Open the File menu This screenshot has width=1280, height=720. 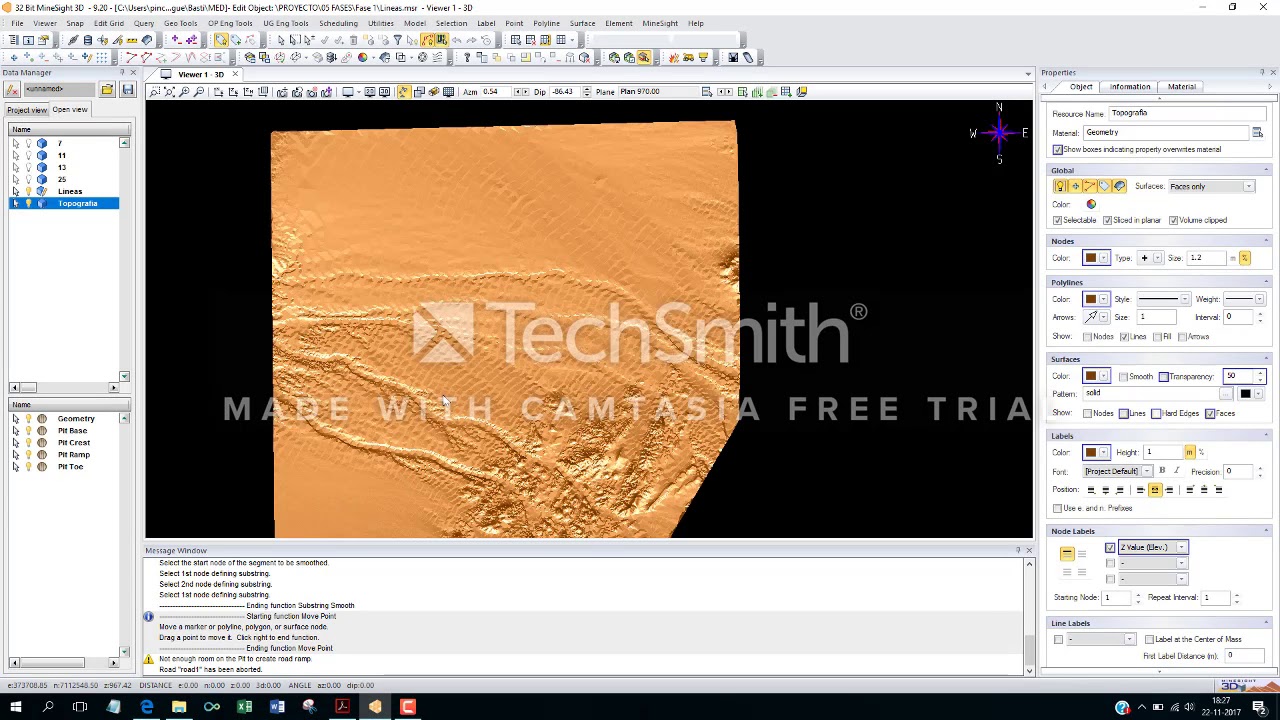[17, 23]
